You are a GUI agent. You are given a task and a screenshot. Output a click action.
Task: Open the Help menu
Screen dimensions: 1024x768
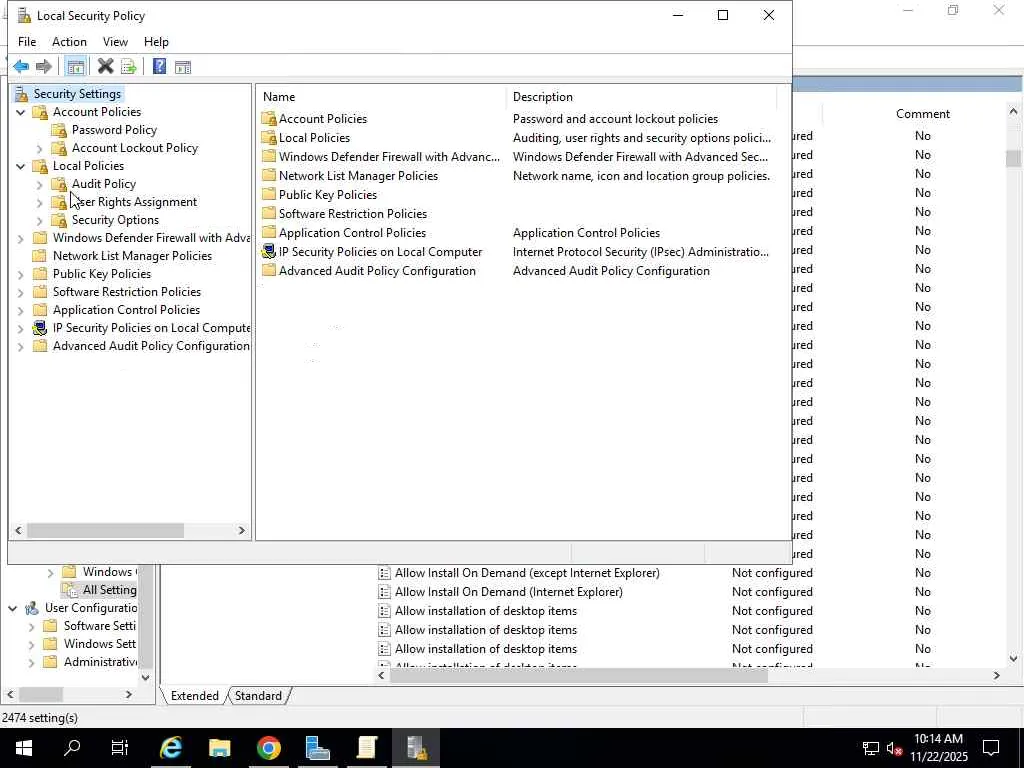(x=156, y=42)
